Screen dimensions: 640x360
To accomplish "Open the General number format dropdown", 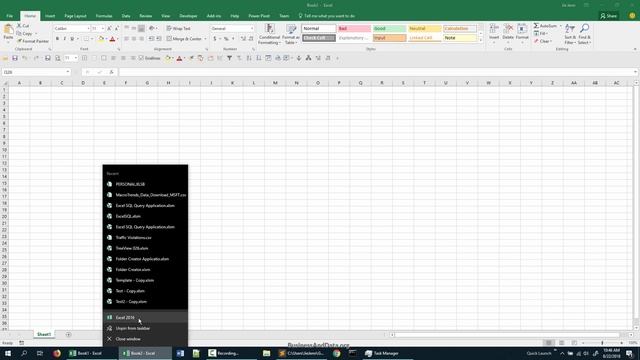I will coord(252,29).
